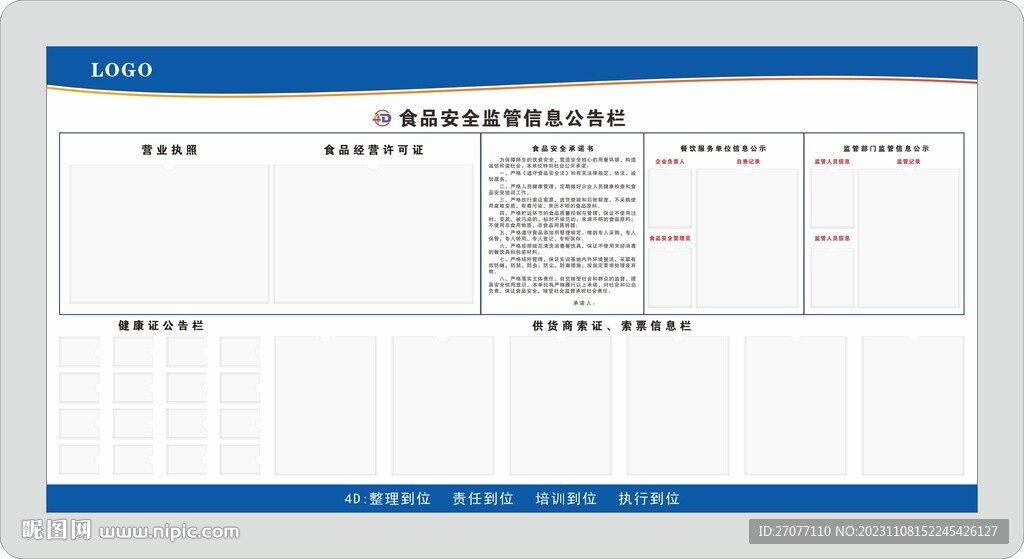Click the 昵图网 watermark logo
Image resolution: width=1024 pixels, height=559 pixels.
(x=57, y=529)
